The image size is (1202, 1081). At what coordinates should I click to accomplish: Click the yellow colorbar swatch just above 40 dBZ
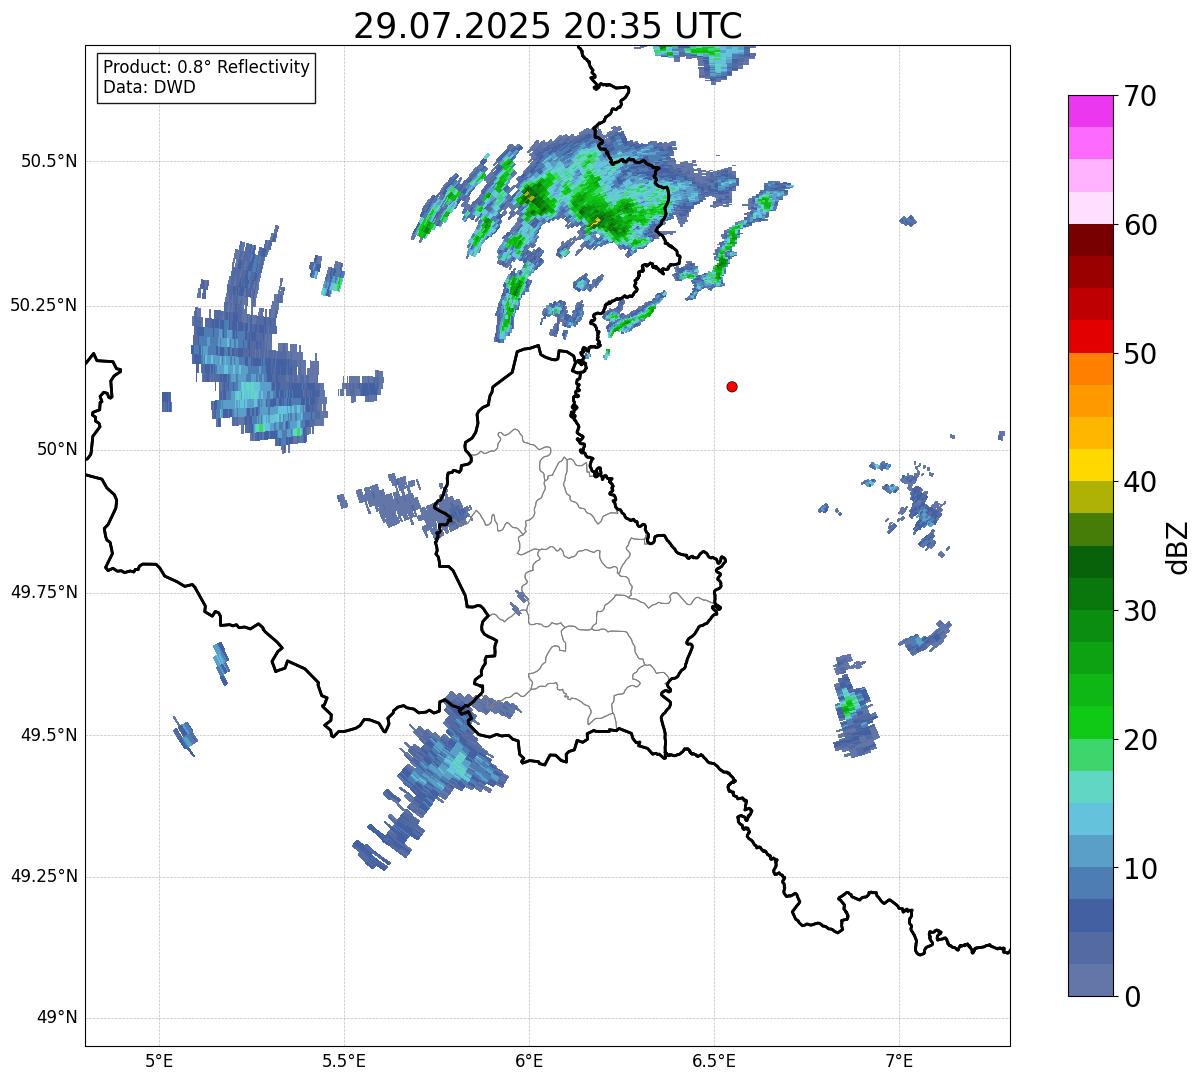tap(1091, 466)
